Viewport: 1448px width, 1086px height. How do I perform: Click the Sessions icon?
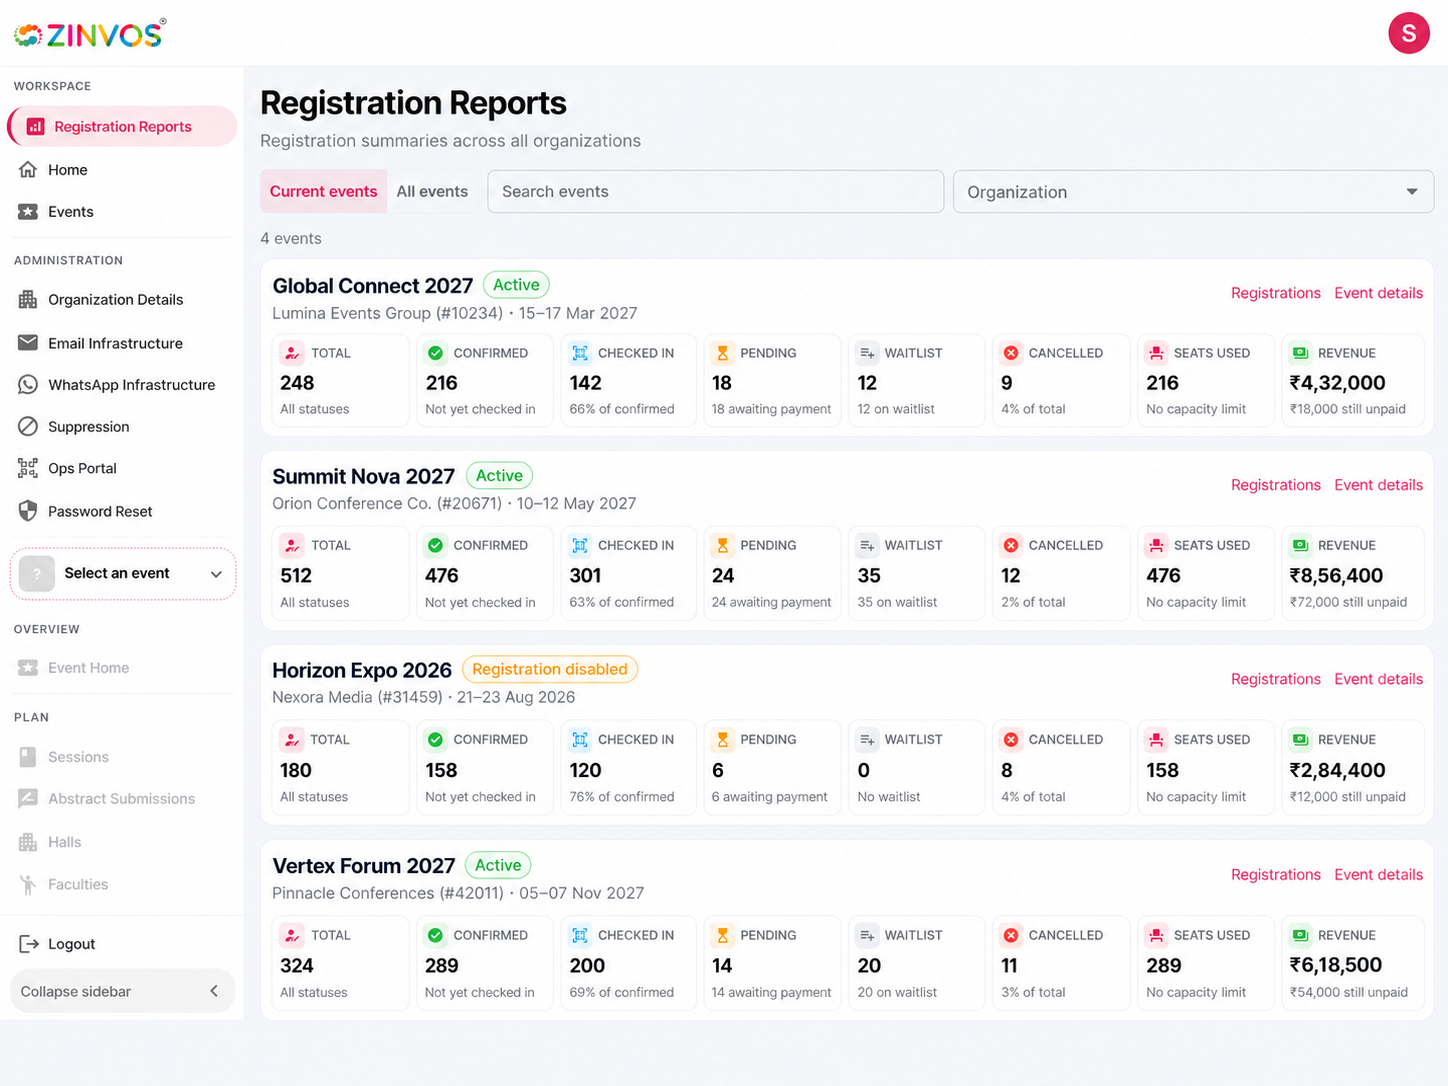click(x=28, y=757)
